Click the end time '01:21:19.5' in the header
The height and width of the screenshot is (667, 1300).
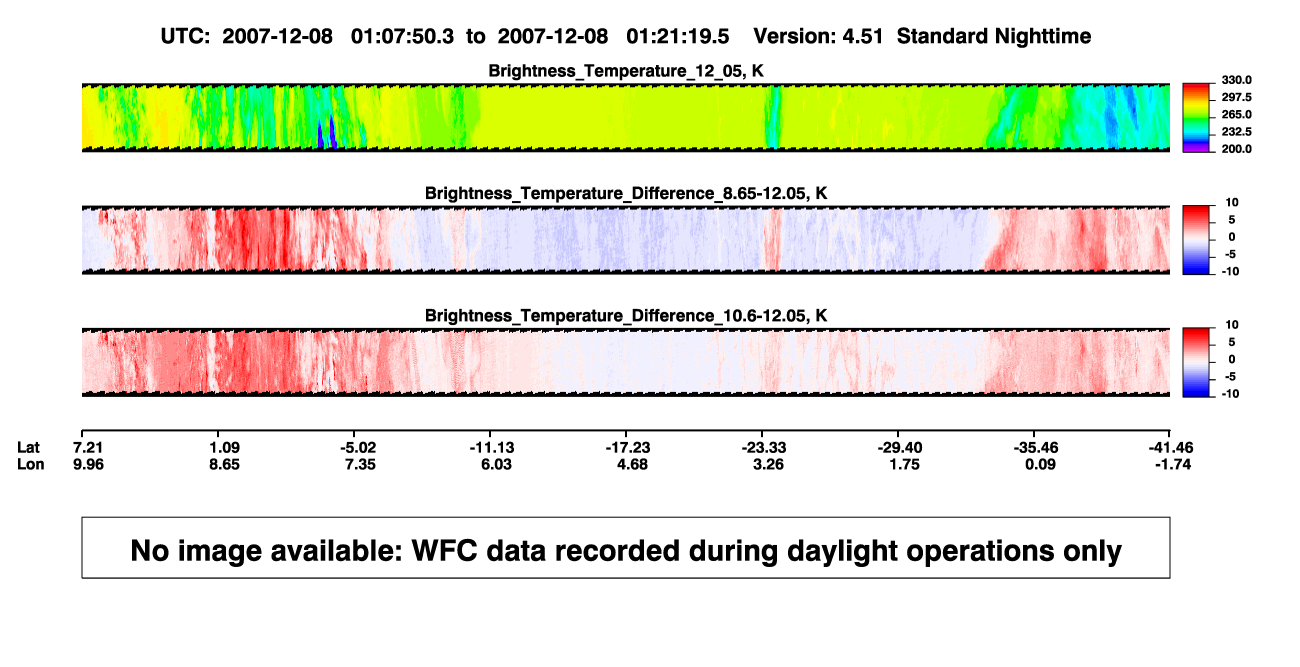tap(677, 36)
